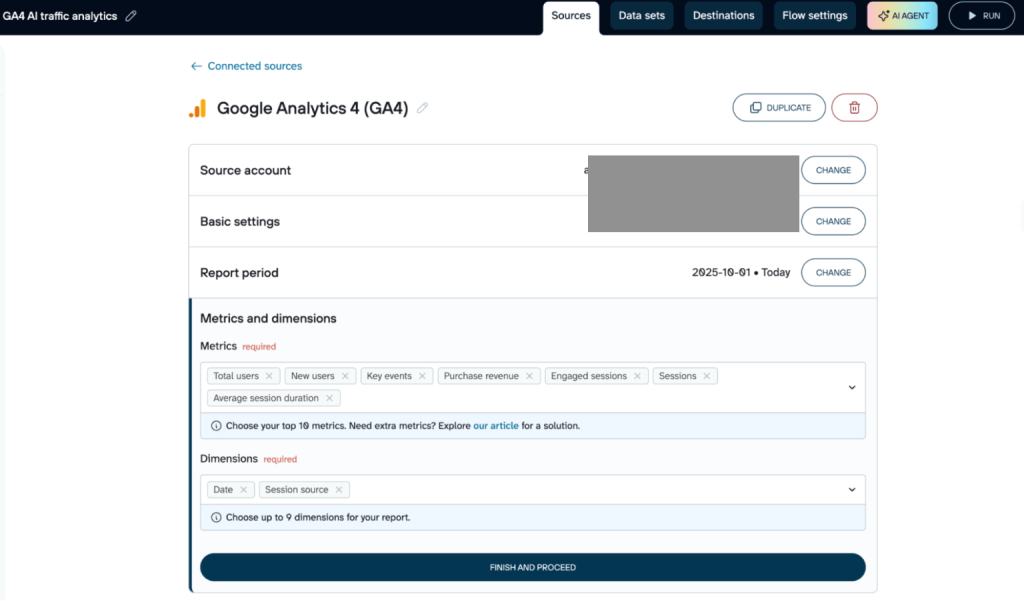
Task: Open the Destinations tab
Action: (723, 15)
